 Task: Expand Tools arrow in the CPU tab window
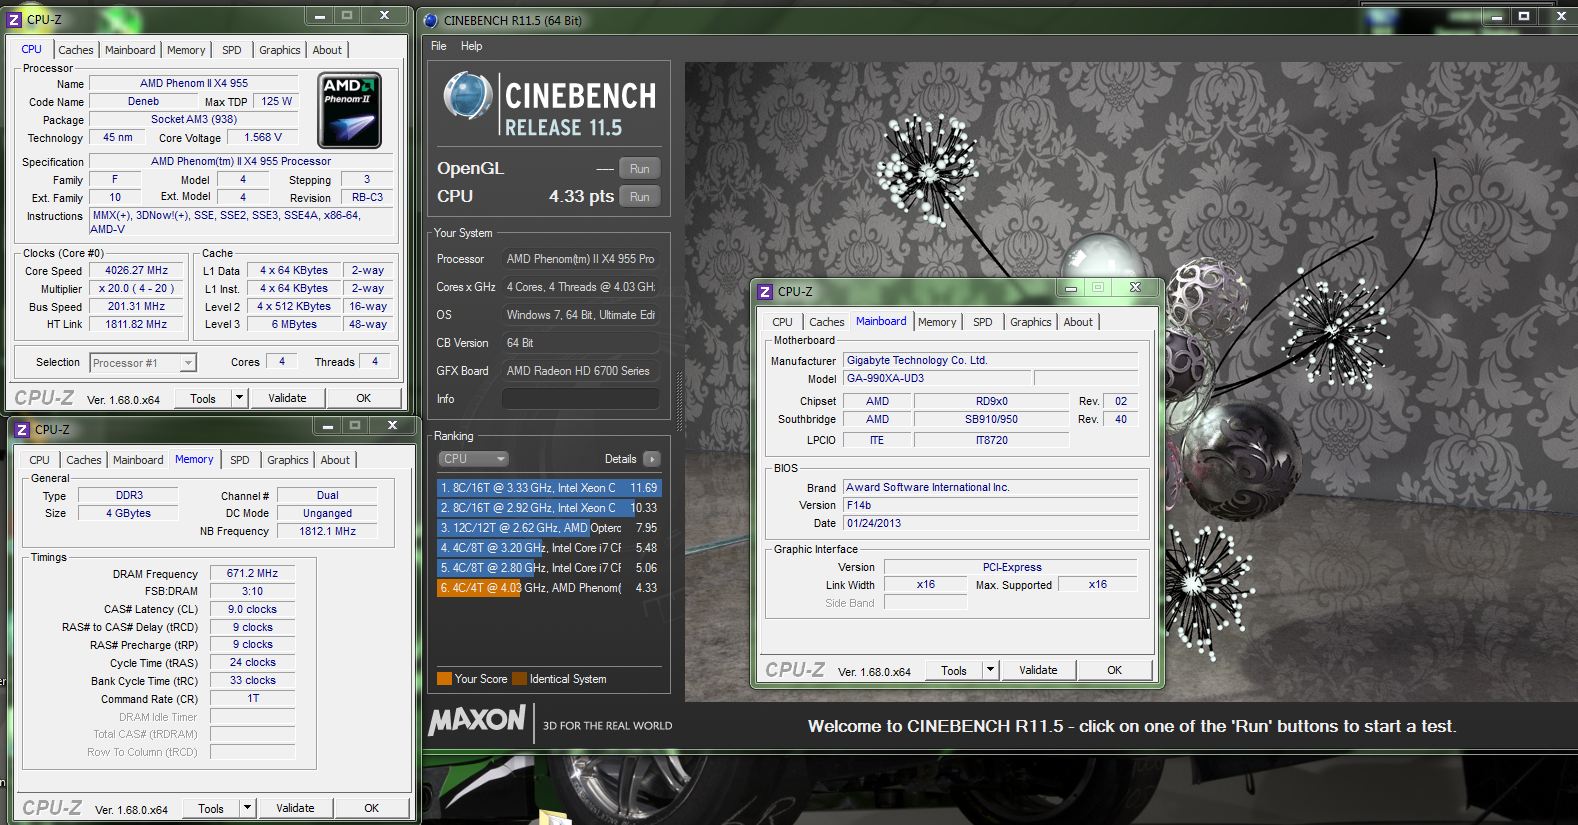point(239,398)
